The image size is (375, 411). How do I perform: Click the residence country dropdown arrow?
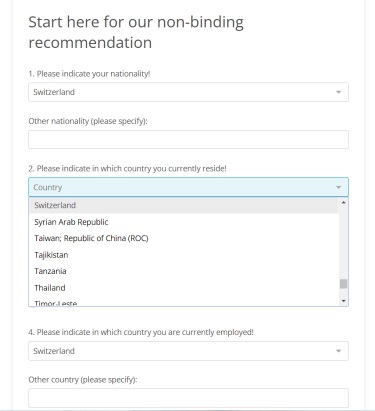tap(338, 187)
